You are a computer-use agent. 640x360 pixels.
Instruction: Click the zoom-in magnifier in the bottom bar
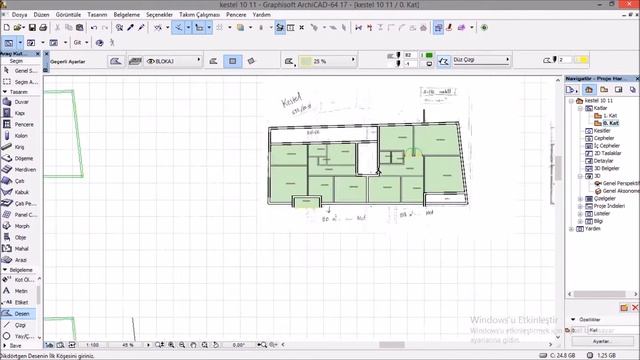(x=171, y=345)
